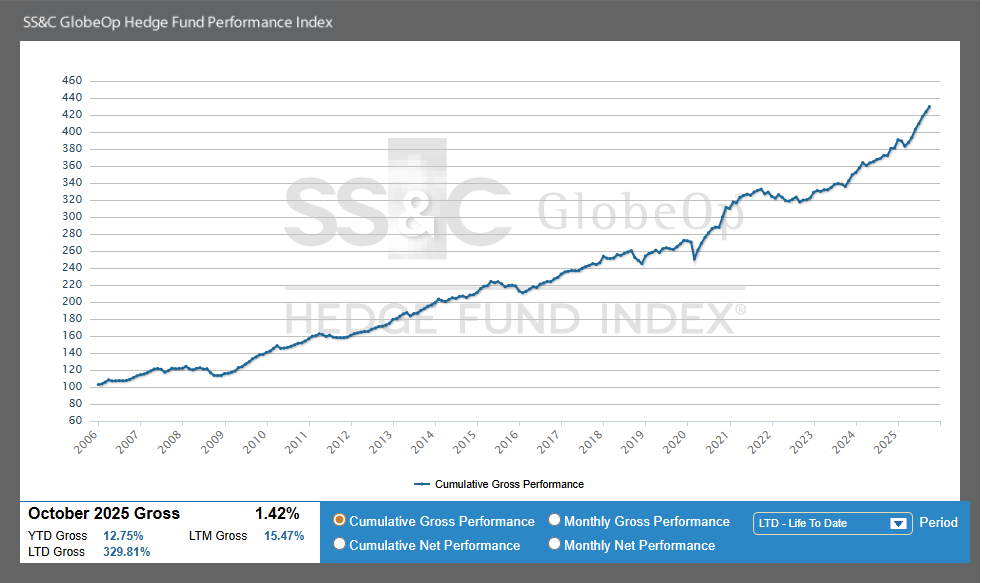Screen dimensions: 982x583
Task: Click the SS&C GlobeOp Hedge Fund Performance Index title
Action: [x=178, y=21]
